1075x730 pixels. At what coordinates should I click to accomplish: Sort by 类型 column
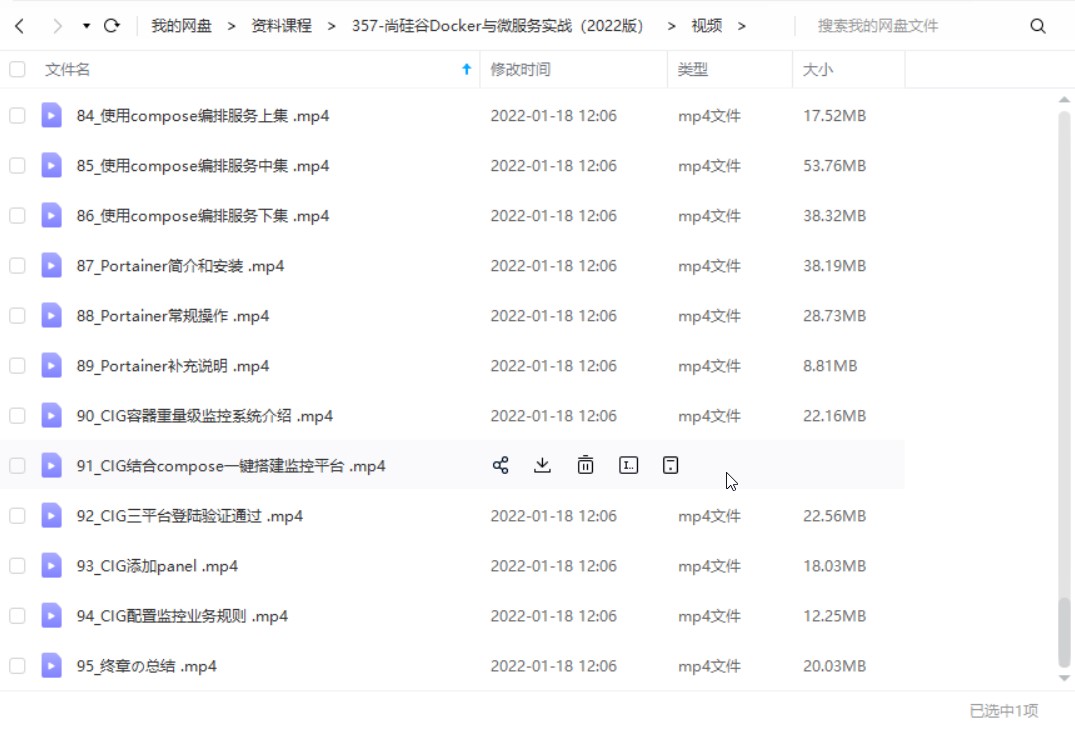tap(692, 69)
